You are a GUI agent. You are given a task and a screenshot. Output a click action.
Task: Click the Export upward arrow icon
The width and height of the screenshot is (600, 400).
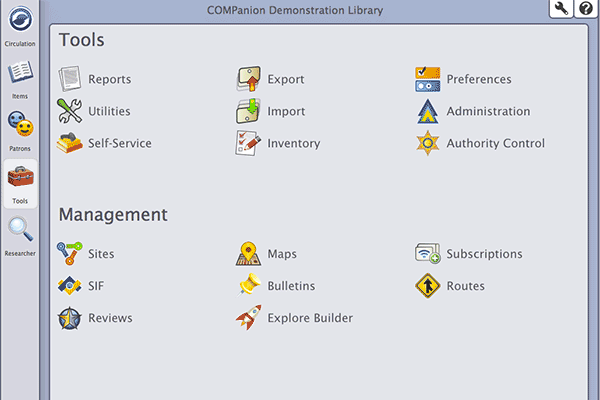(248, 79)
